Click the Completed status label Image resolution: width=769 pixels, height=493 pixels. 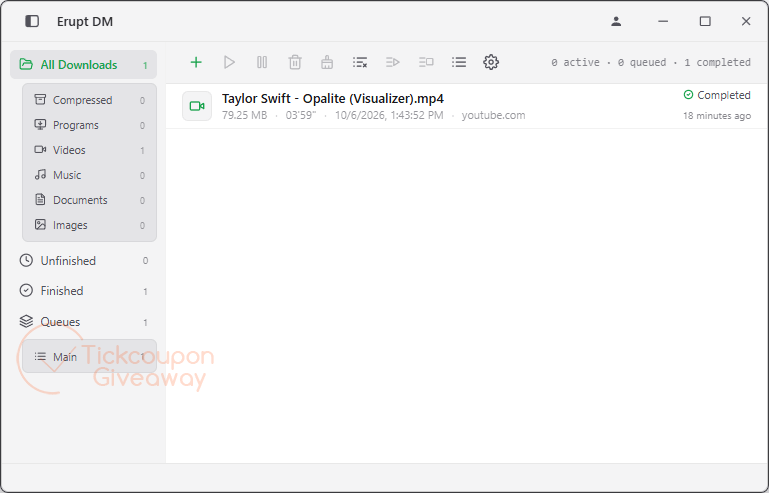click(x=723, y=95)
